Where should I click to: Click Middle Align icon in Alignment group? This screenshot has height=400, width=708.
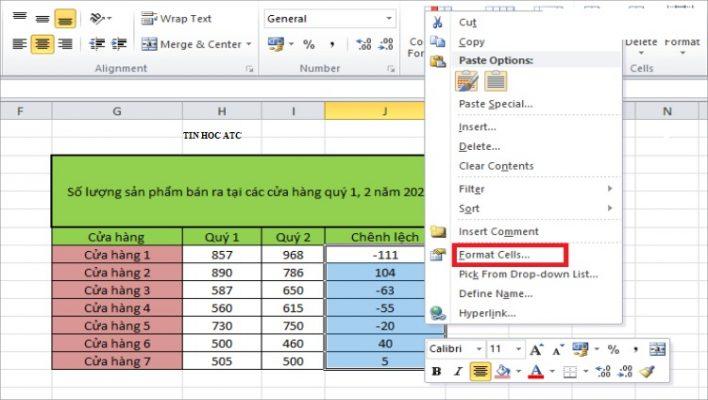(x=42, y=19)
